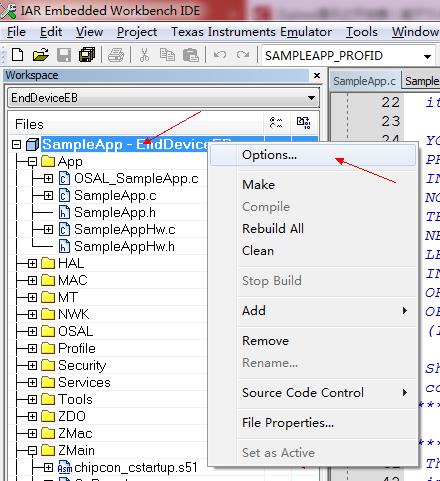Choose Rebuild All from the context menu
440x481 pixels.
tap(313, 229)
